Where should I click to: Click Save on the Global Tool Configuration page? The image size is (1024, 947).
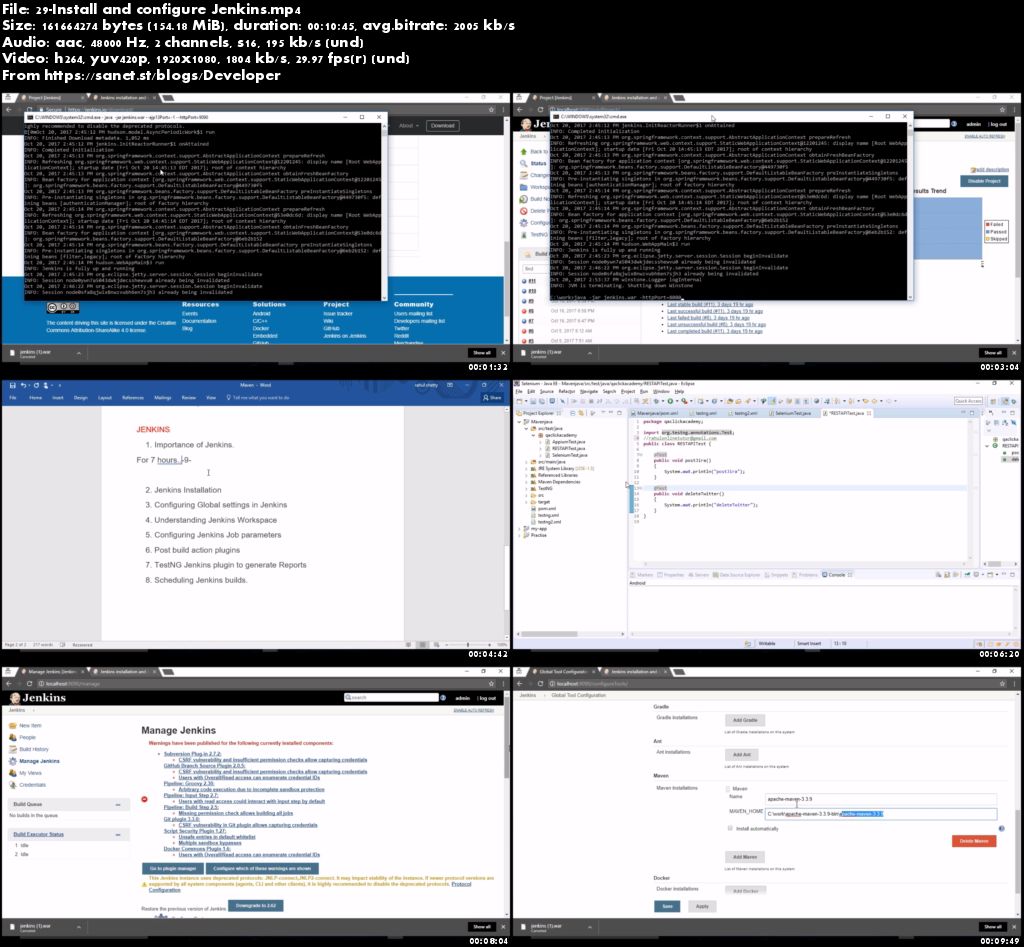tap(667, 907)
